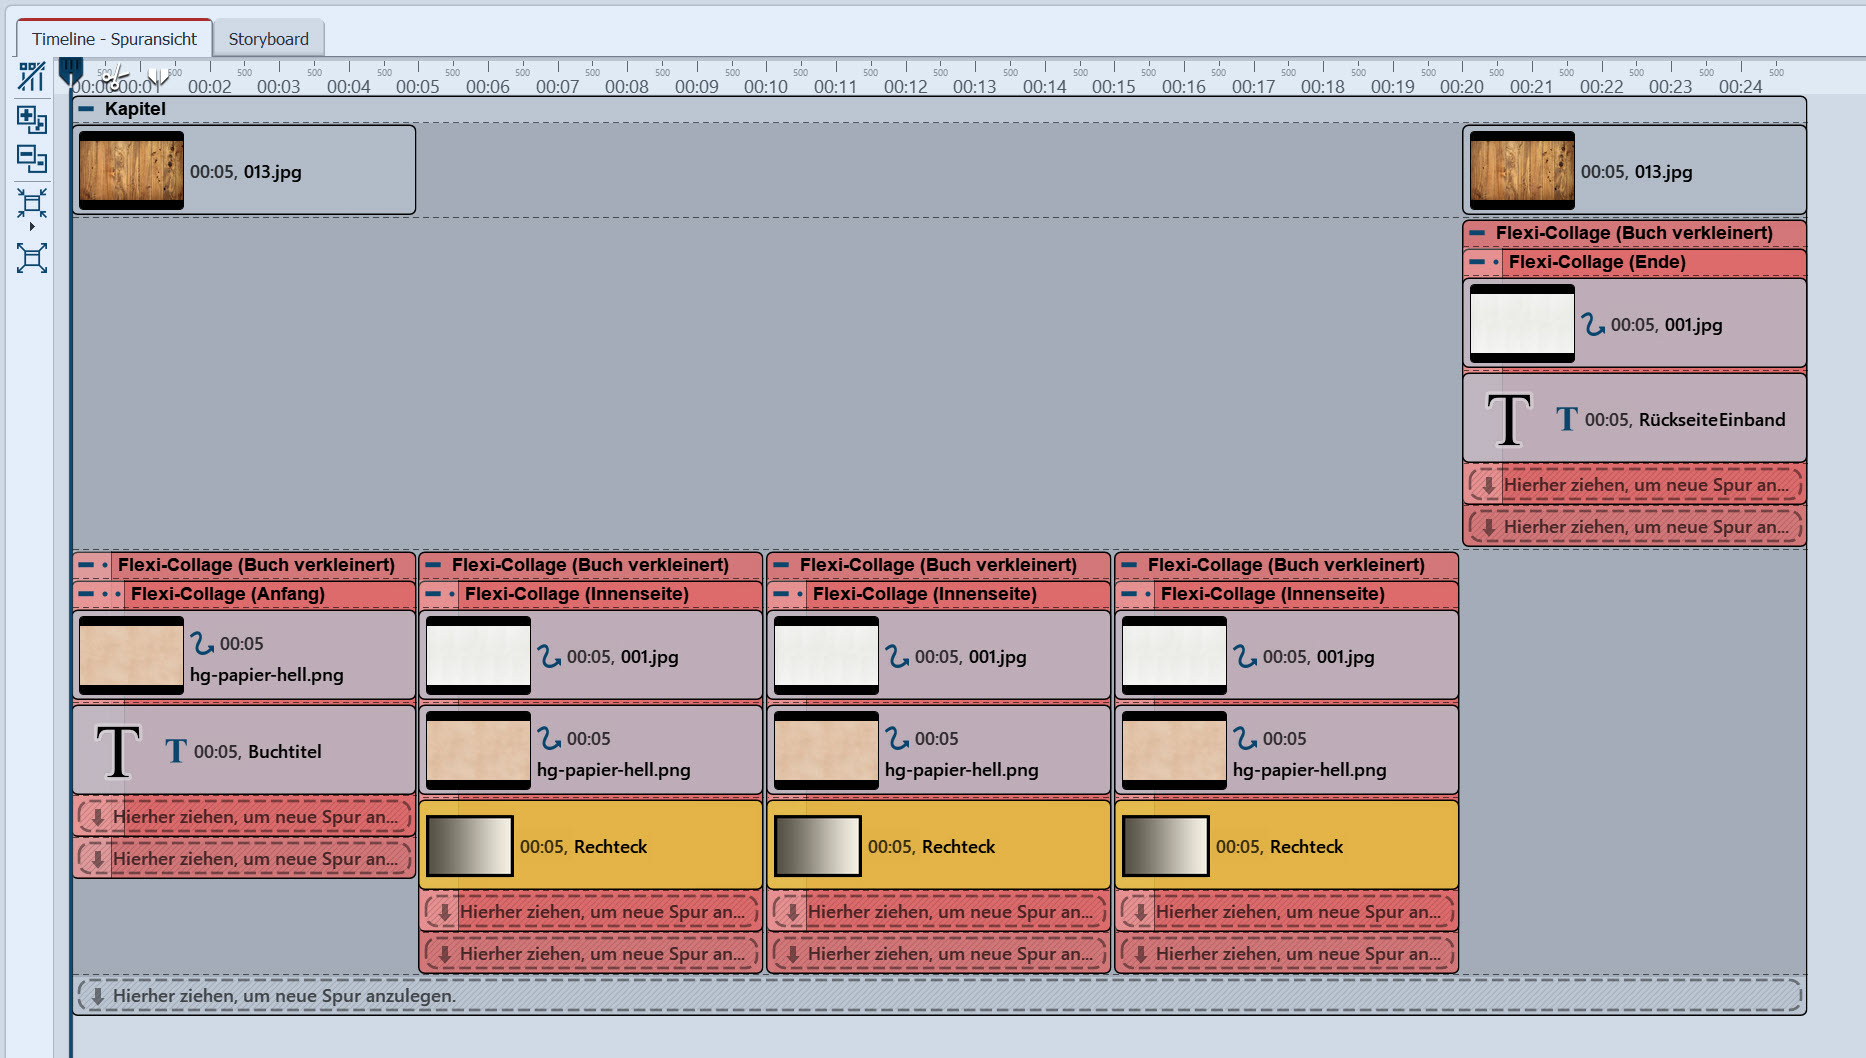Image resolution: width=1866 pixels, height=1058 pixels.
Task: Select the third Rechteck gradient thumbnail
Action: [x=1166, y=846]
